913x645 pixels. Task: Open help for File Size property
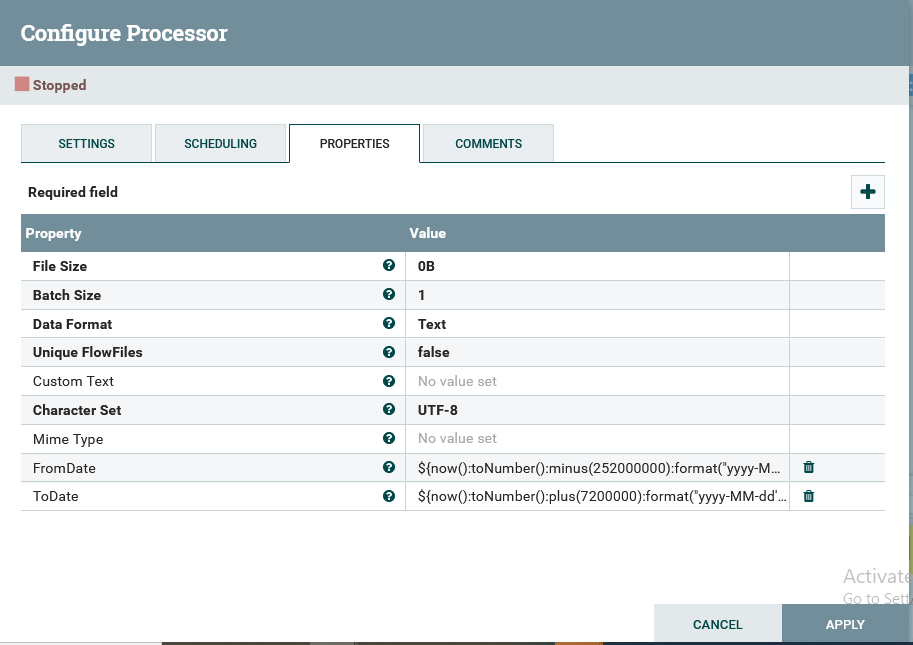(389, 265)
